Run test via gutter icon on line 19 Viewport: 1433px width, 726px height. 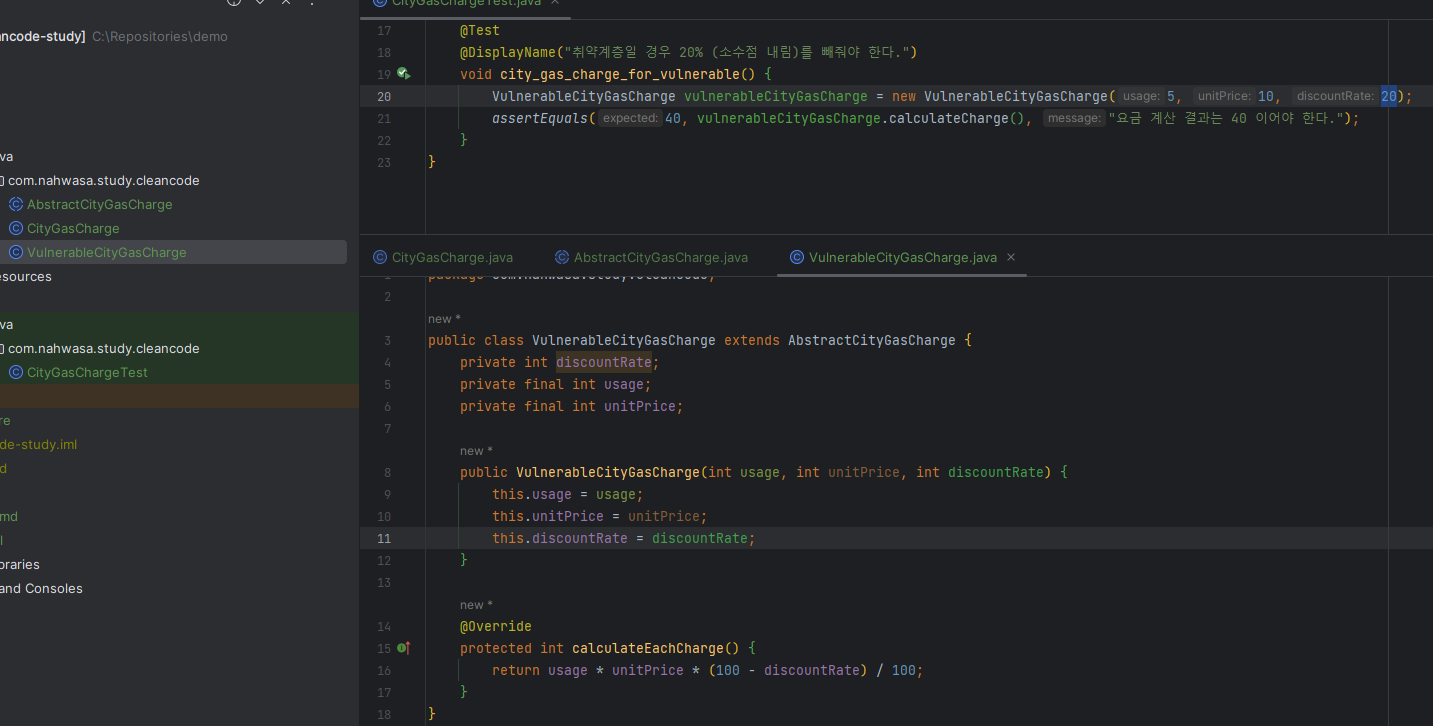point(403,74)
